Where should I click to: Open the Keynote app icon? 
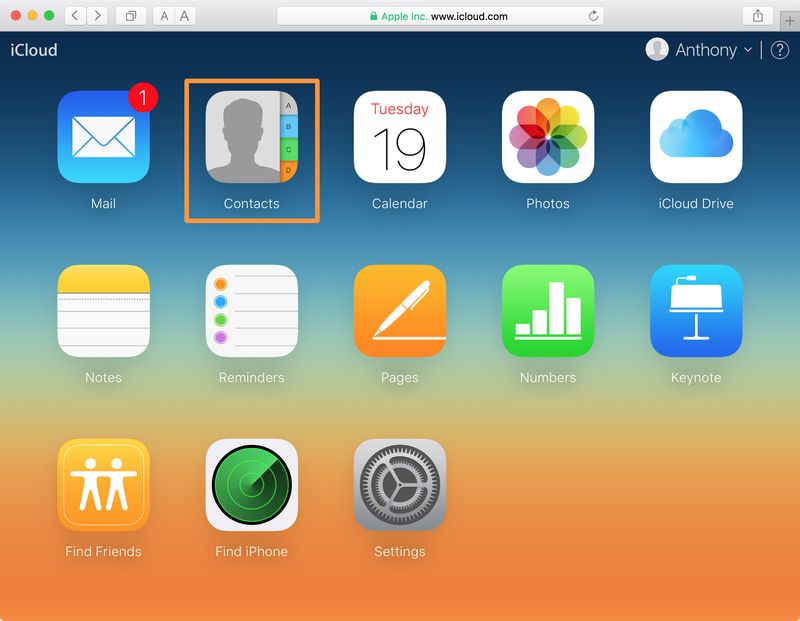click(696, 311)
